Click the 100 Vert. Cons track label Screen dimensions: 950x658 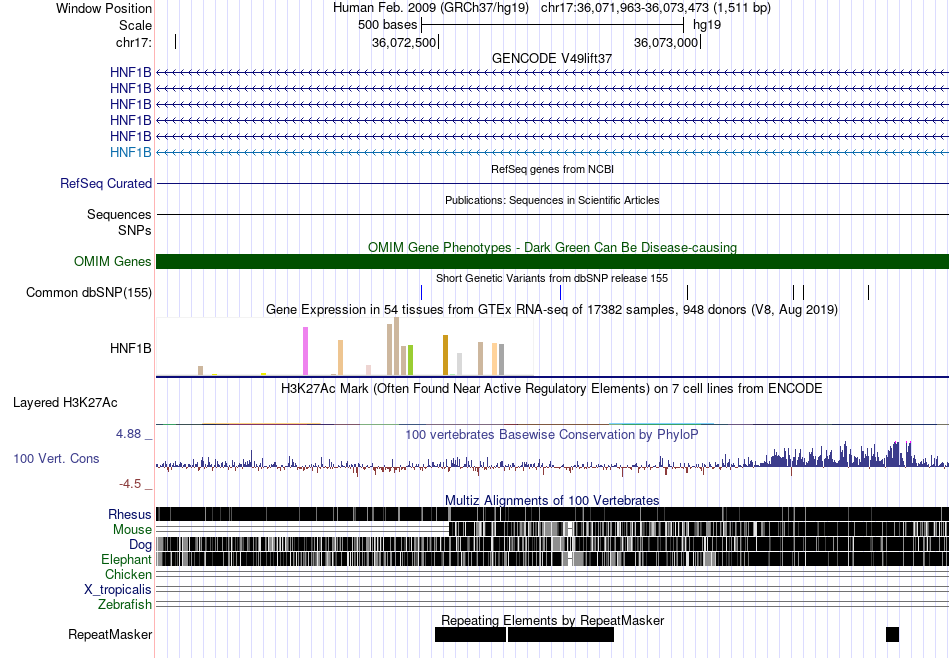[x=56, y=459]
